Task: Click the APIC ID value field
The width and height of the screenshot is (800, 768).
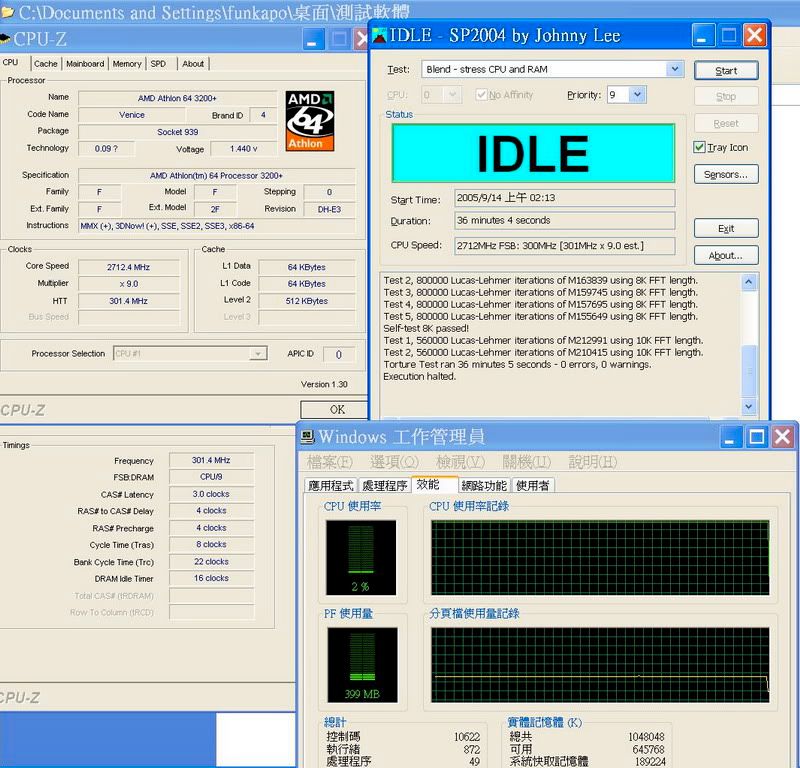Action: 339,354
